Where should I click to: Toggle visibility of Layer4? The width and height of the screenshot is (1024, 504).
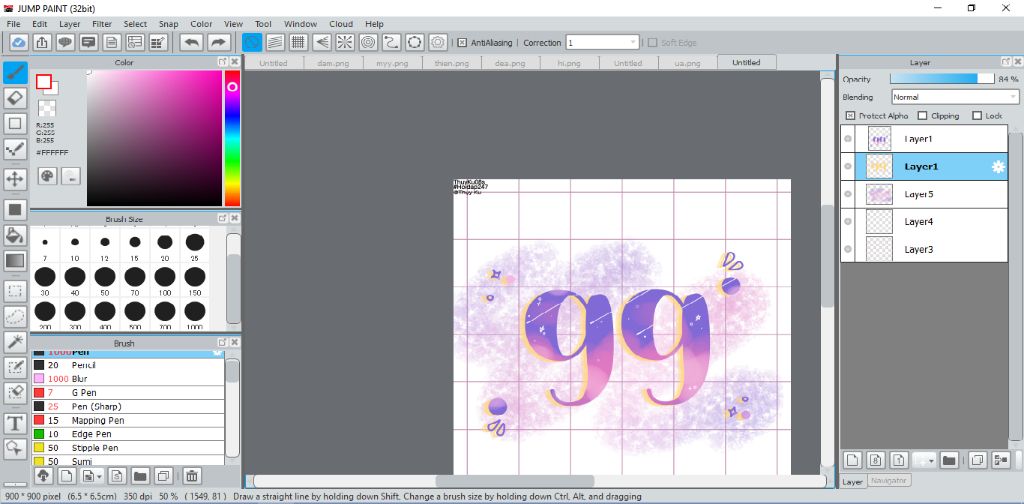click(x=848, y=221)
